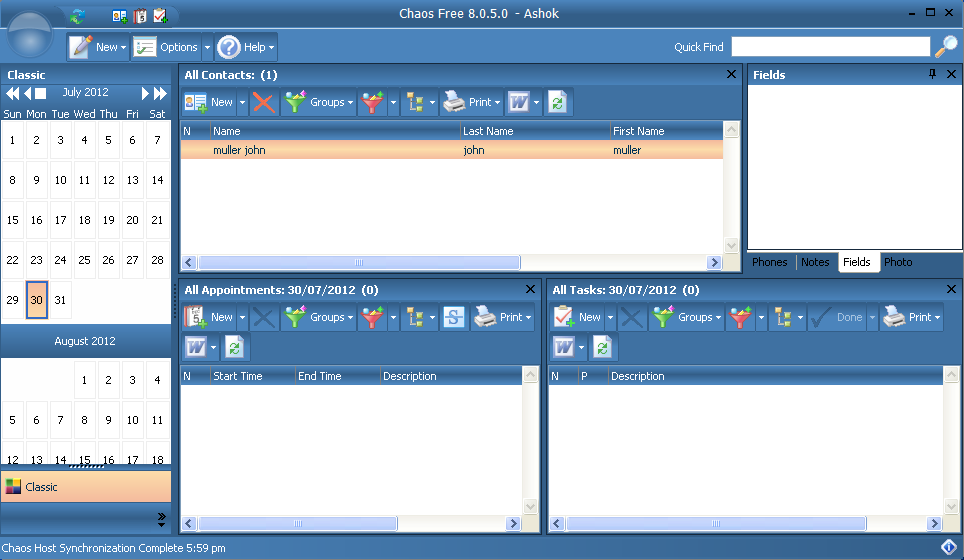Click appointments horizontal scrollbar thumb

click(x=298, y=524)
